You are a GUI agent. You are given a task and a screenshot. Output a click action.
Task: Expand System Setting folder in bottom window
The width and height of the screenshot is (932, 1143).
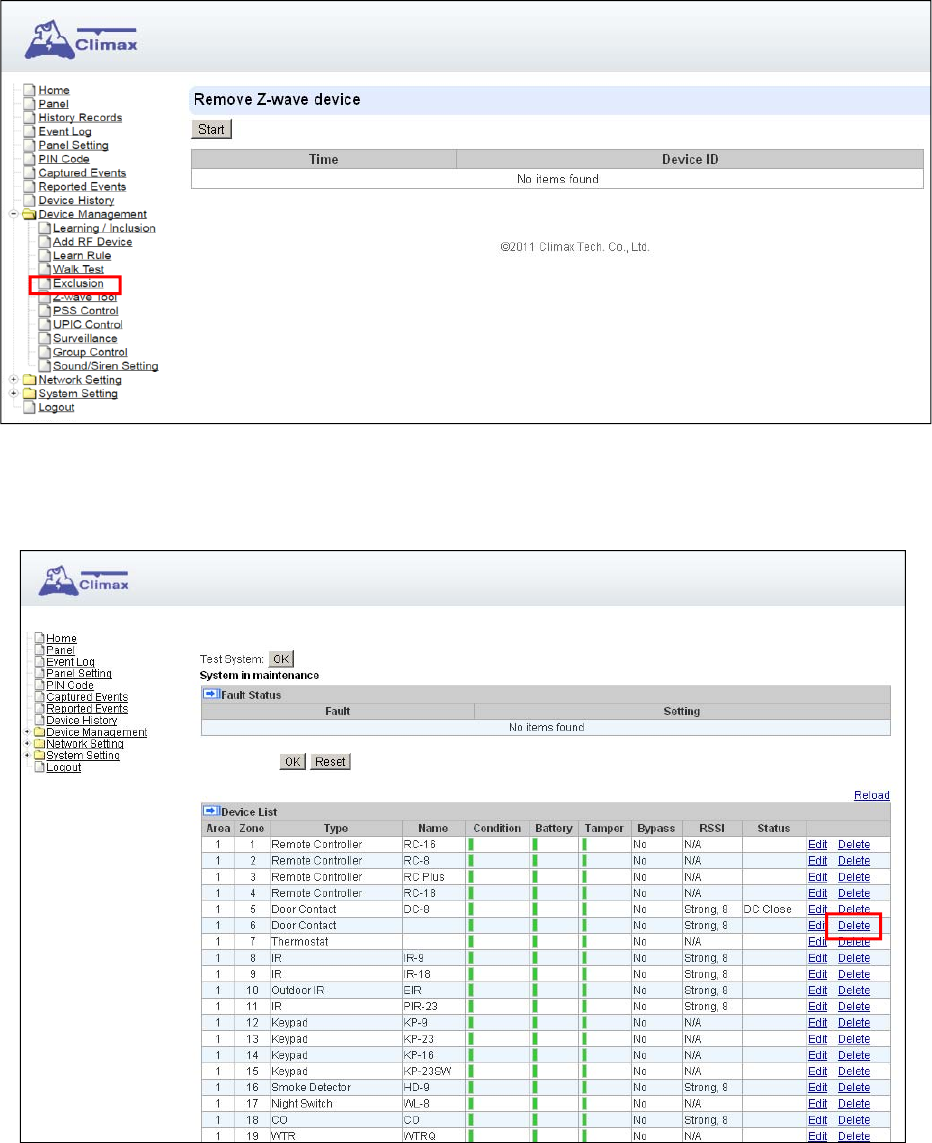pyautogui.click(x=28, y=755)
